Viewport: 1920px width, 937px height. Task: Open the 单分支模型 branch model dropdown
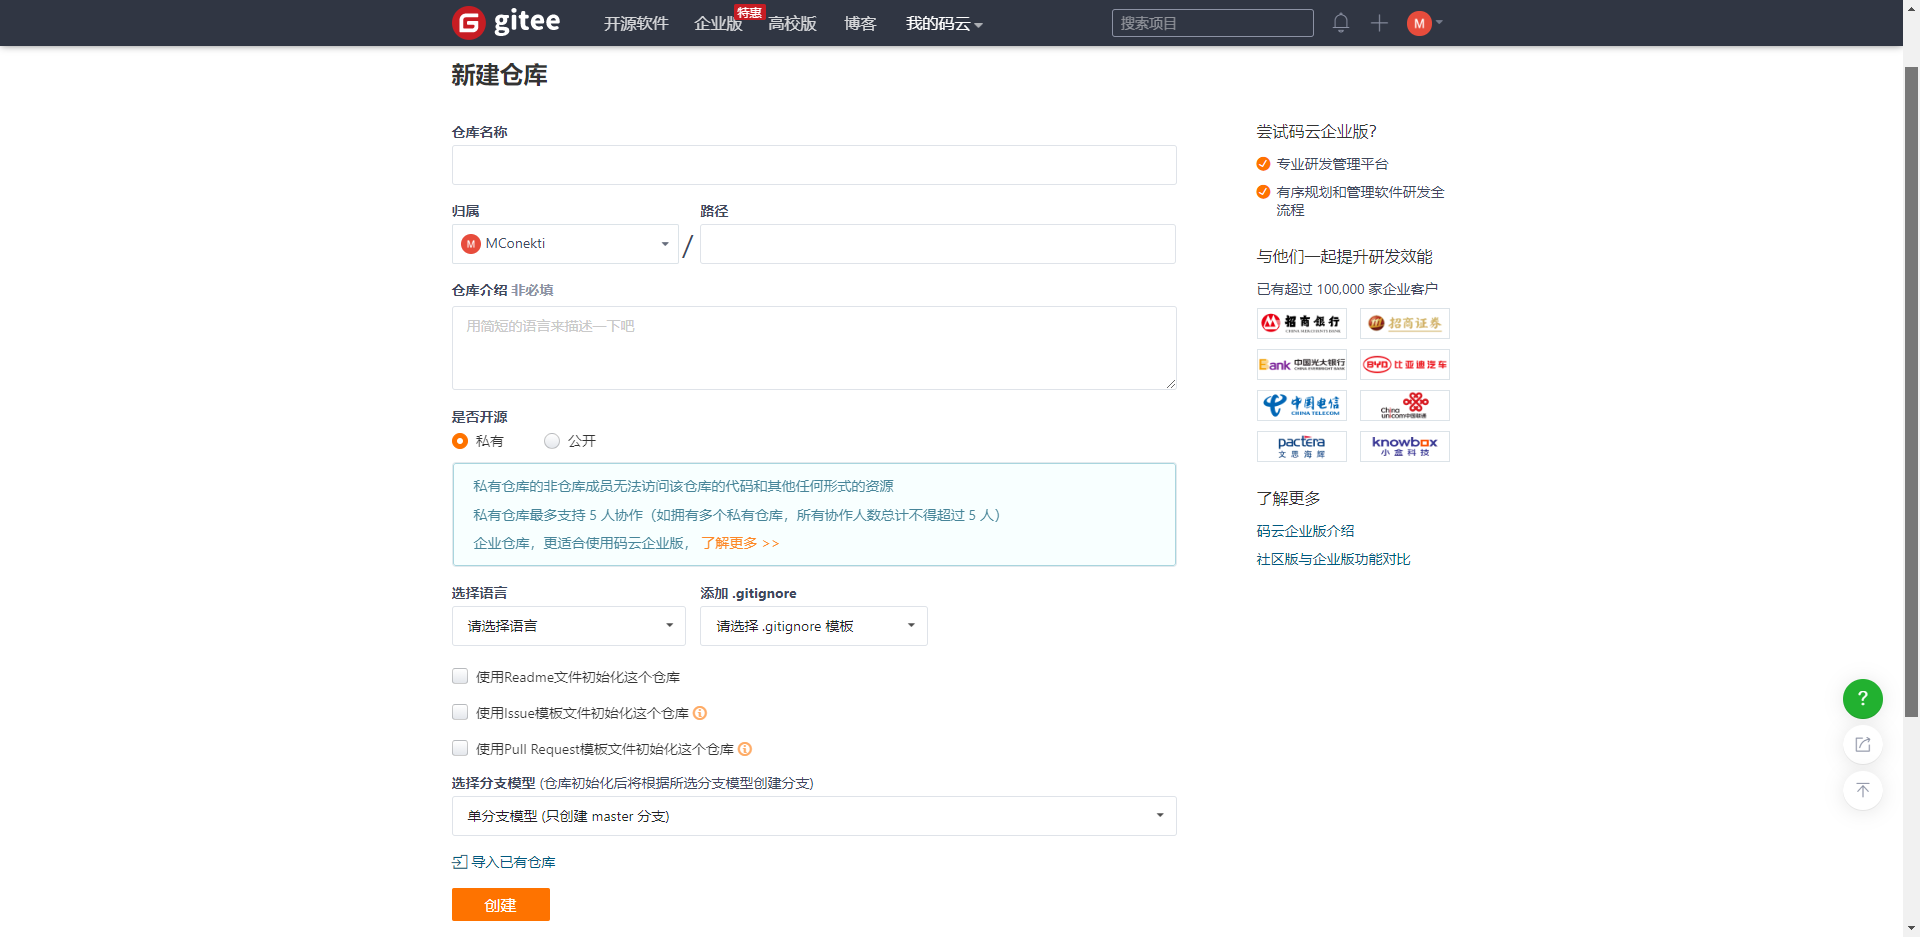[814, 816]
